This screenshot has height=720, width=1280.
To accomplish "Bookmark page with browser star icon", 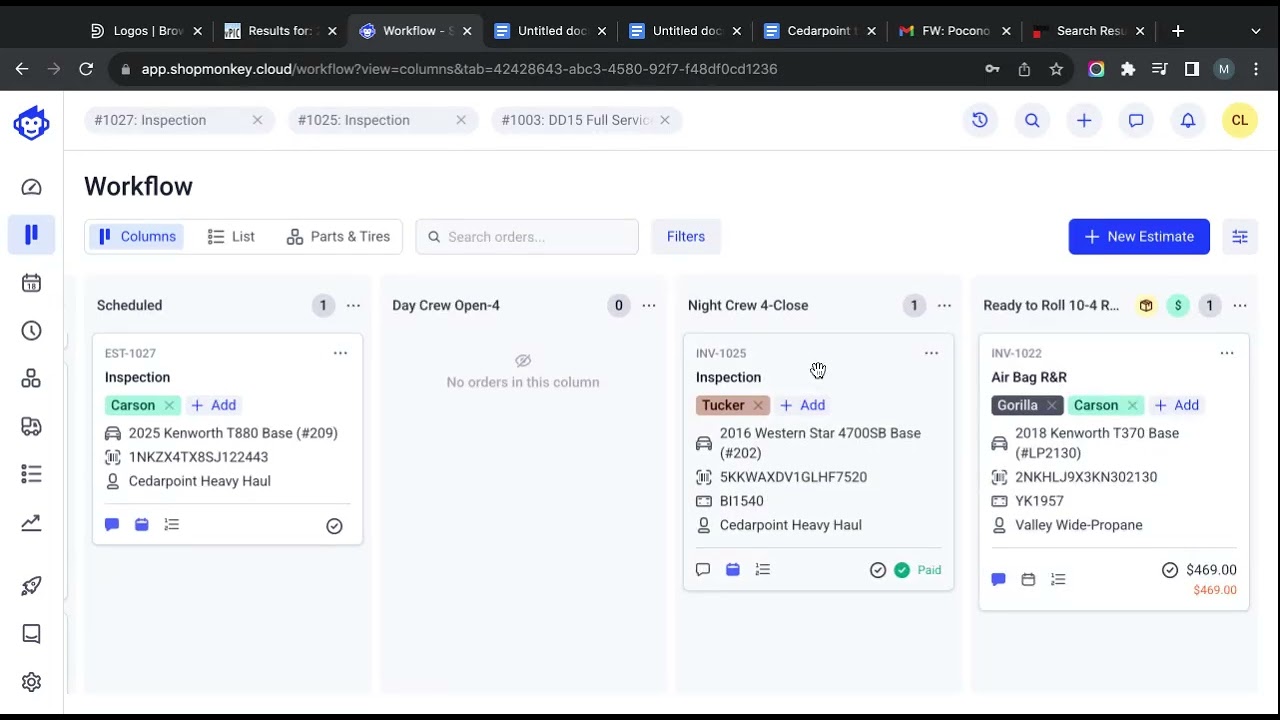I will (x=1056, y=69).
